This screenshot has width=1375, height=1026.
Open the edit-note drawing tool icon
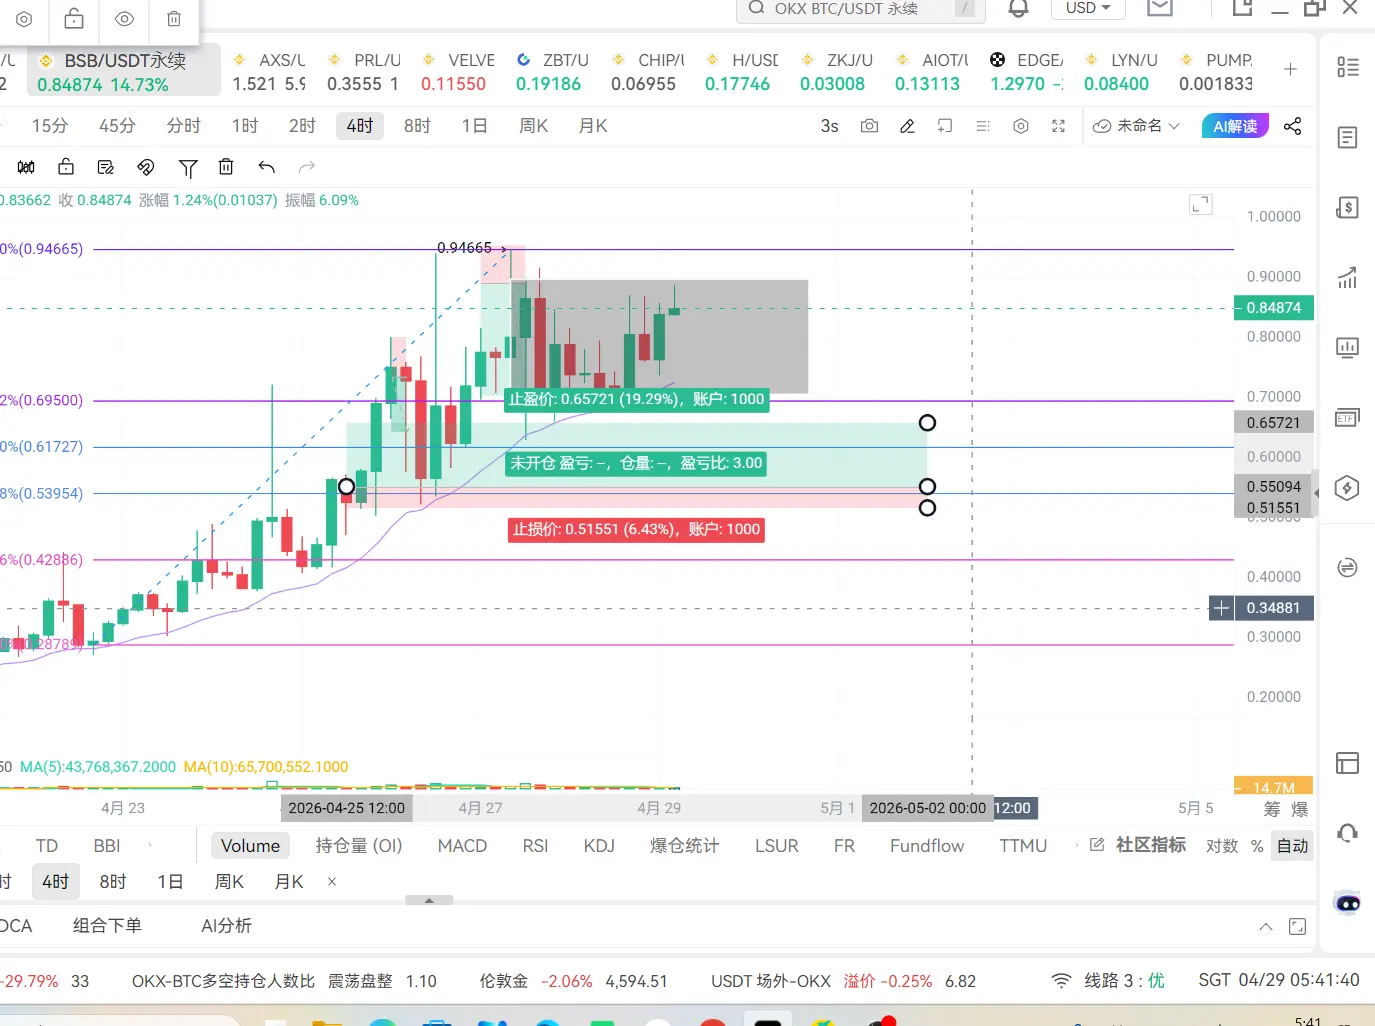(x=106, y=167)
